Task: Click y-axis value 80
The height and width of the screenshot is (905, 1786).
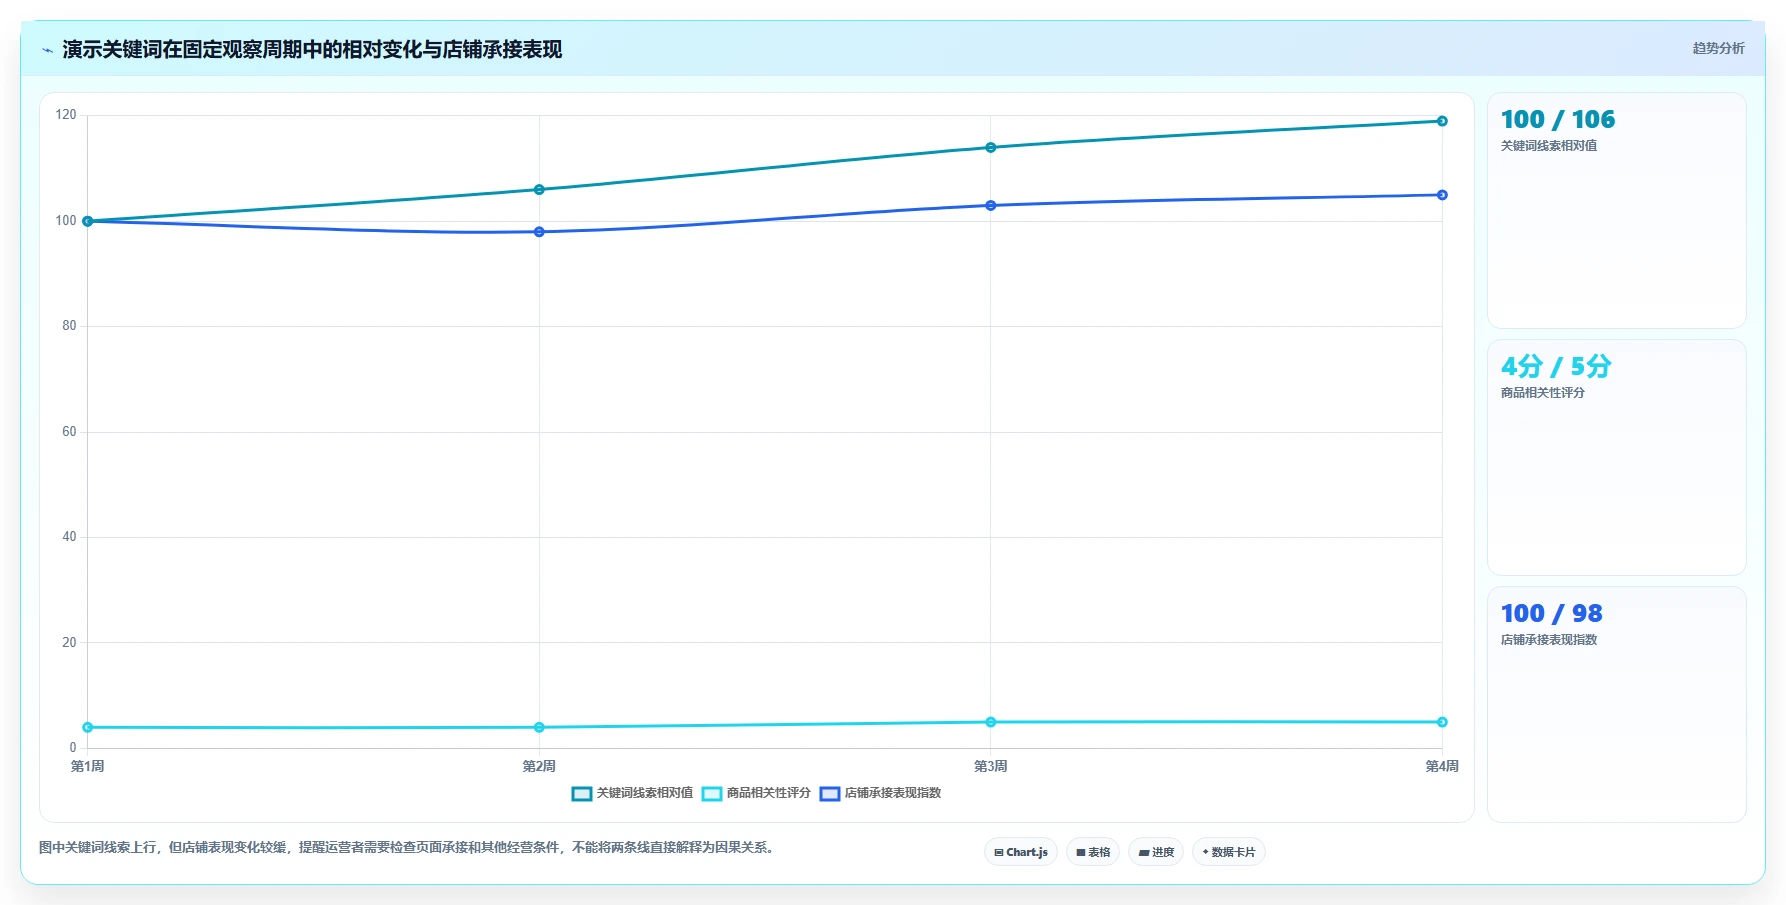Action: [x=69, y=326]
